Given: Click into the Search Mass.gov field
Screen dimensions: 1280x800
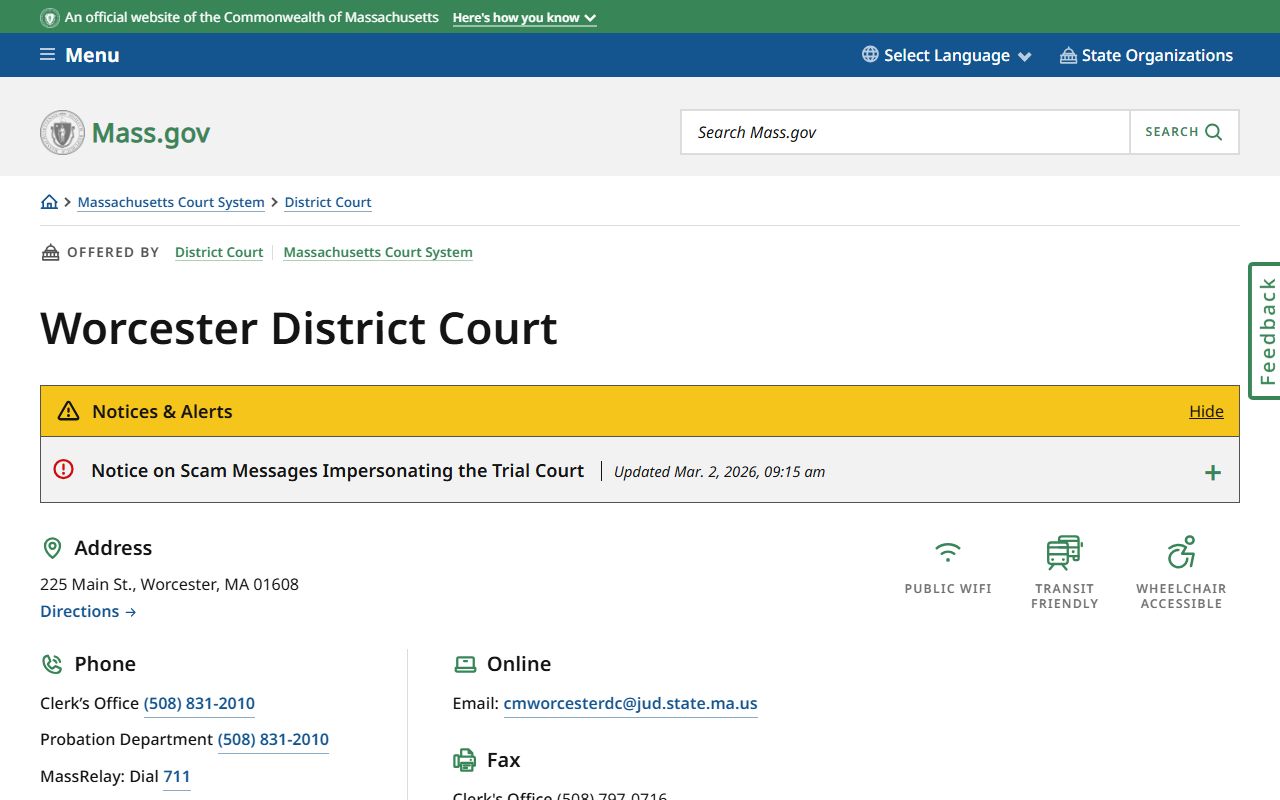Looking at the screenshot, I should (x=905, y=132).
